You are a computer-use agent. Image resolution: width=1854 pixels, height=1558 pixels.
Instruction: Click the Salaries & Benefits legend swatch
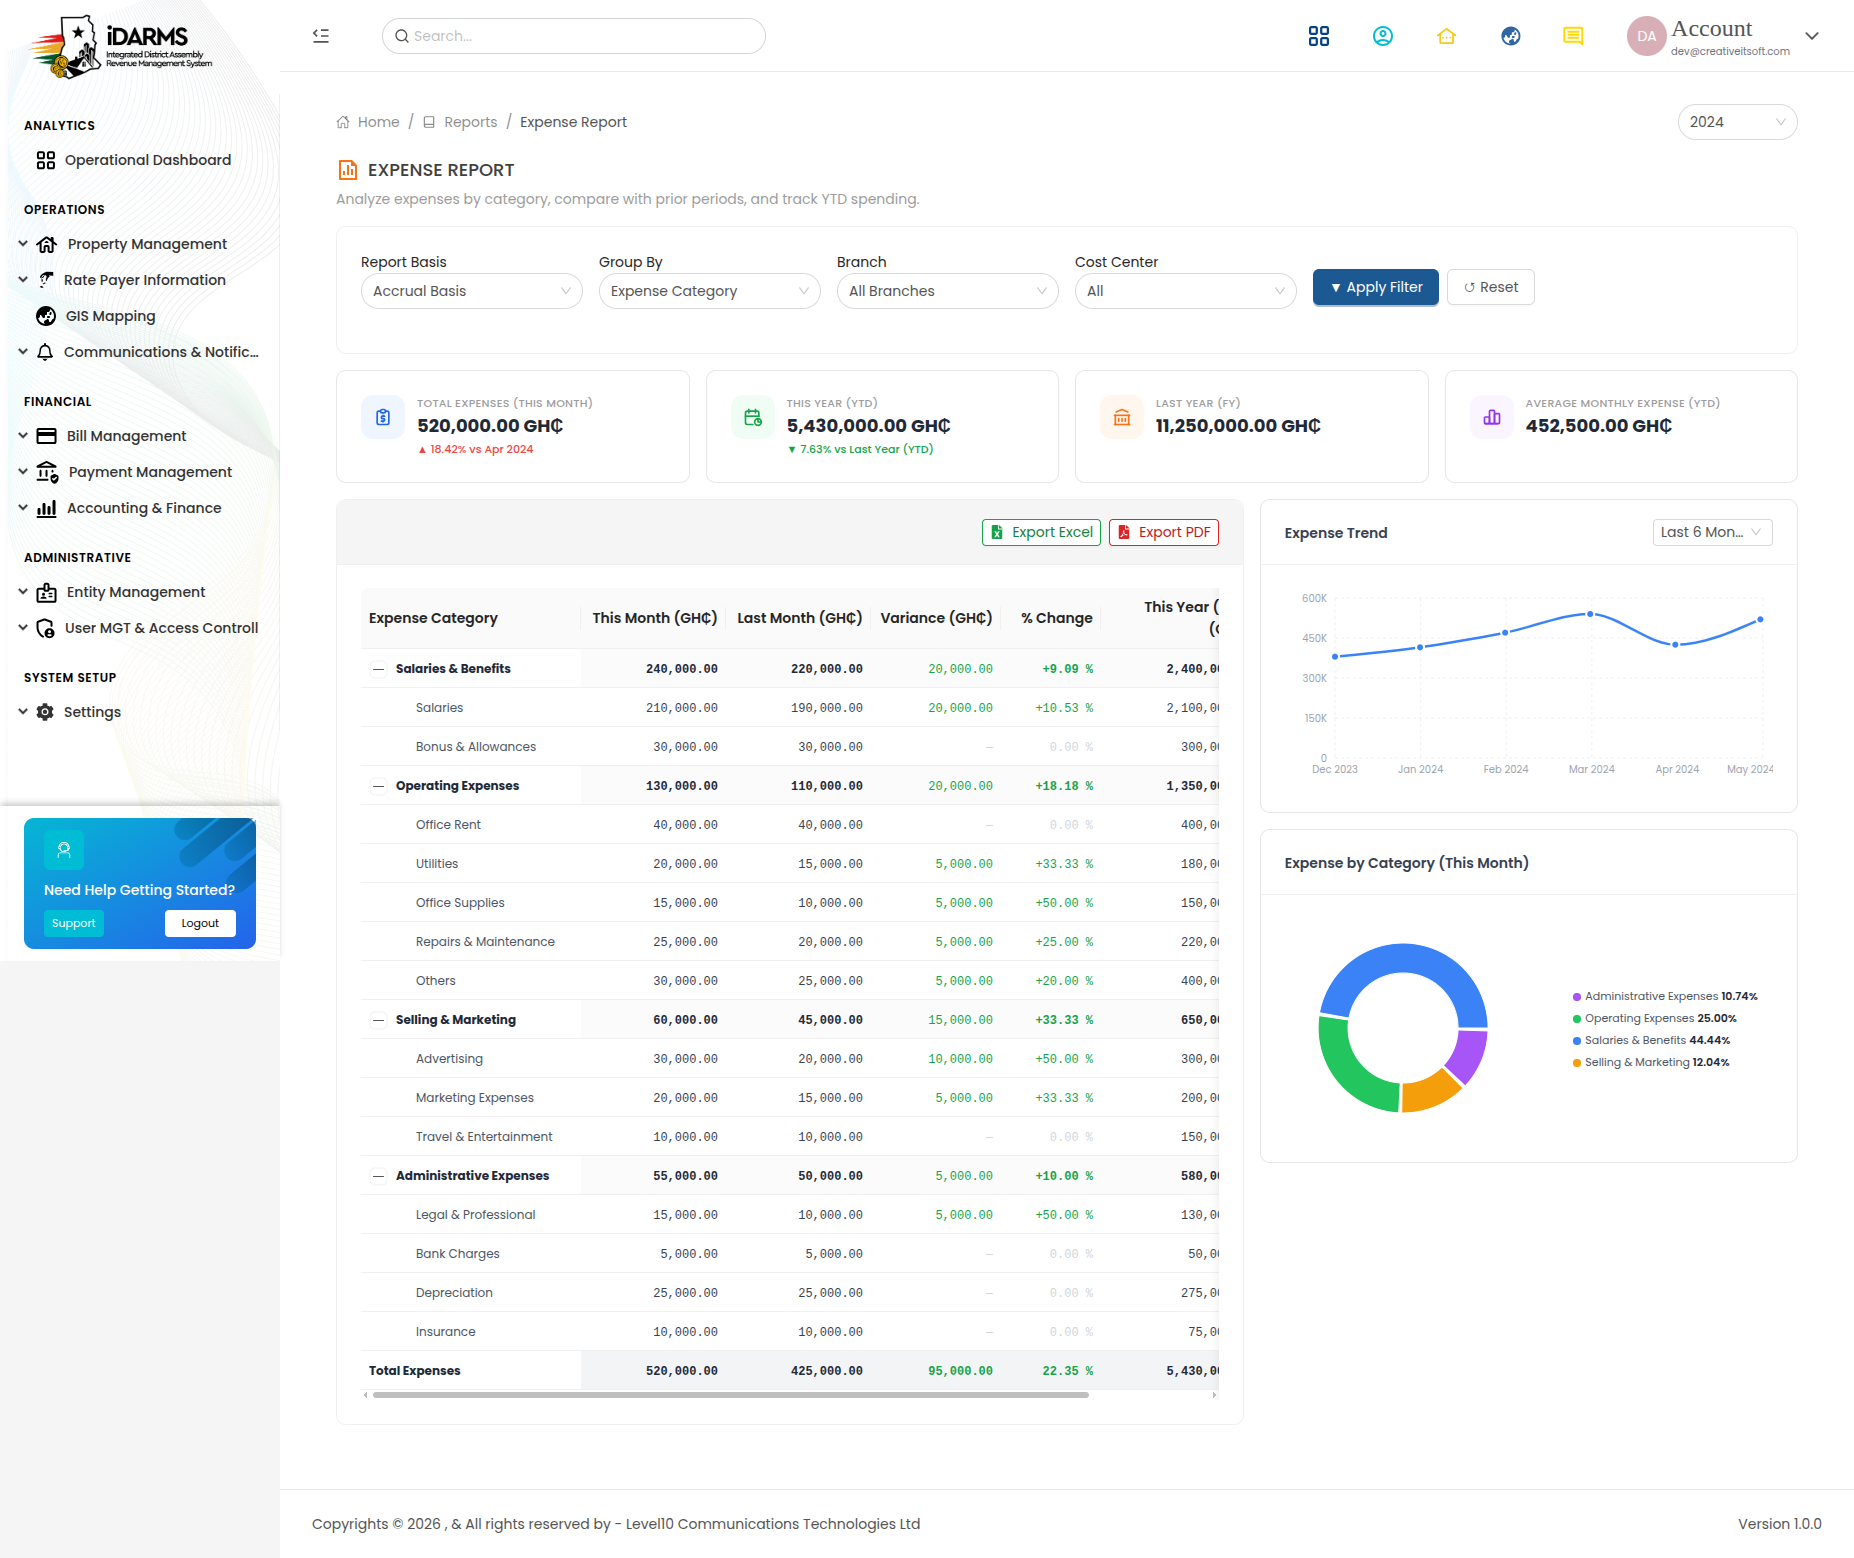[1577, 1041]
